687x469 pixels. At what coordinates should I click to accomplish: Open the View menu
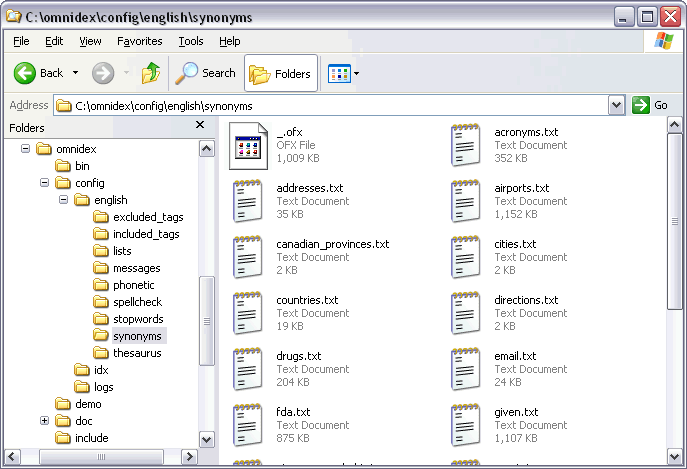(x=90, y=41)
